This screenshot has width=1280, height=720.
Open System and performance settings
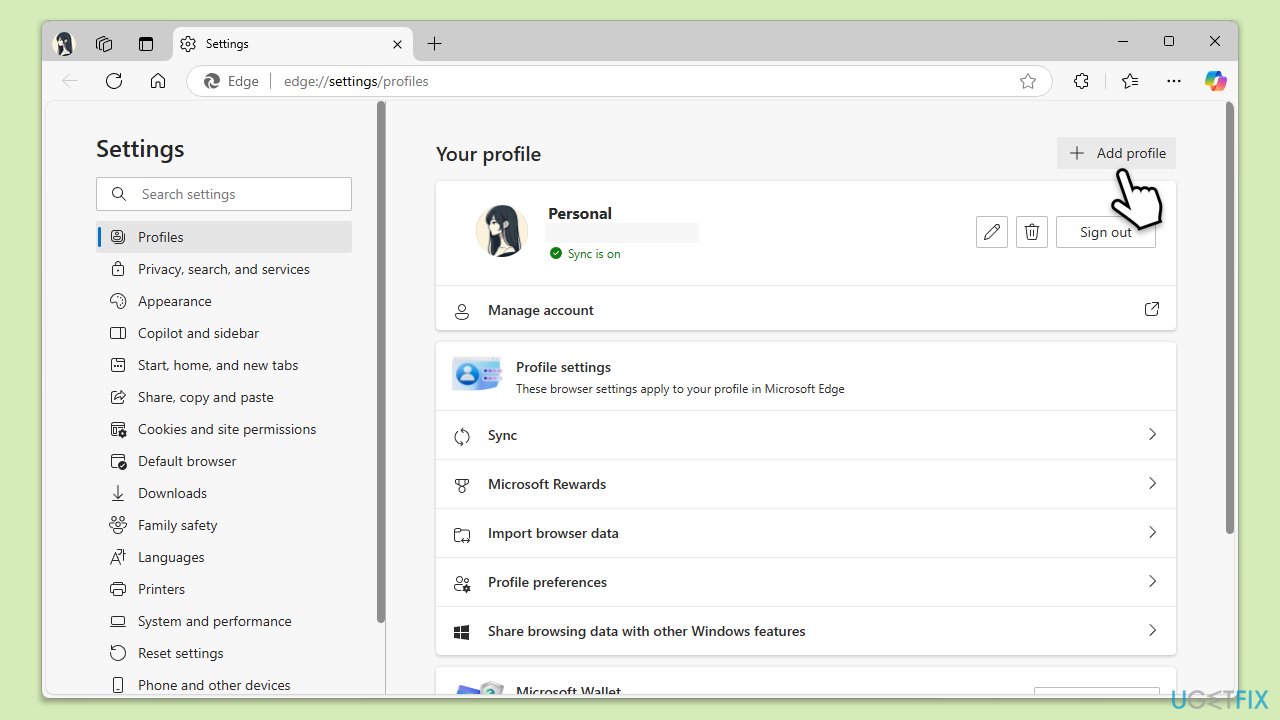[224, 621]
